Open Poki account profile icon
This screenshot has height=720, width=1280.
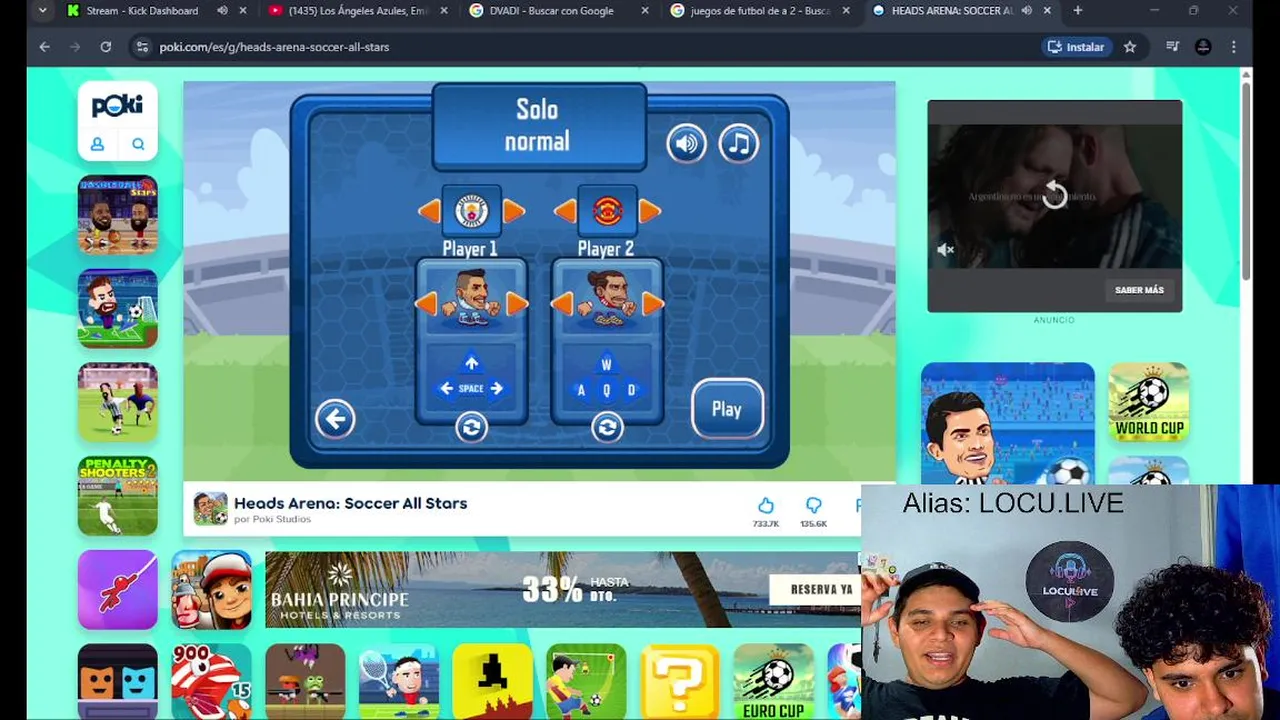(x=98, y=144)
